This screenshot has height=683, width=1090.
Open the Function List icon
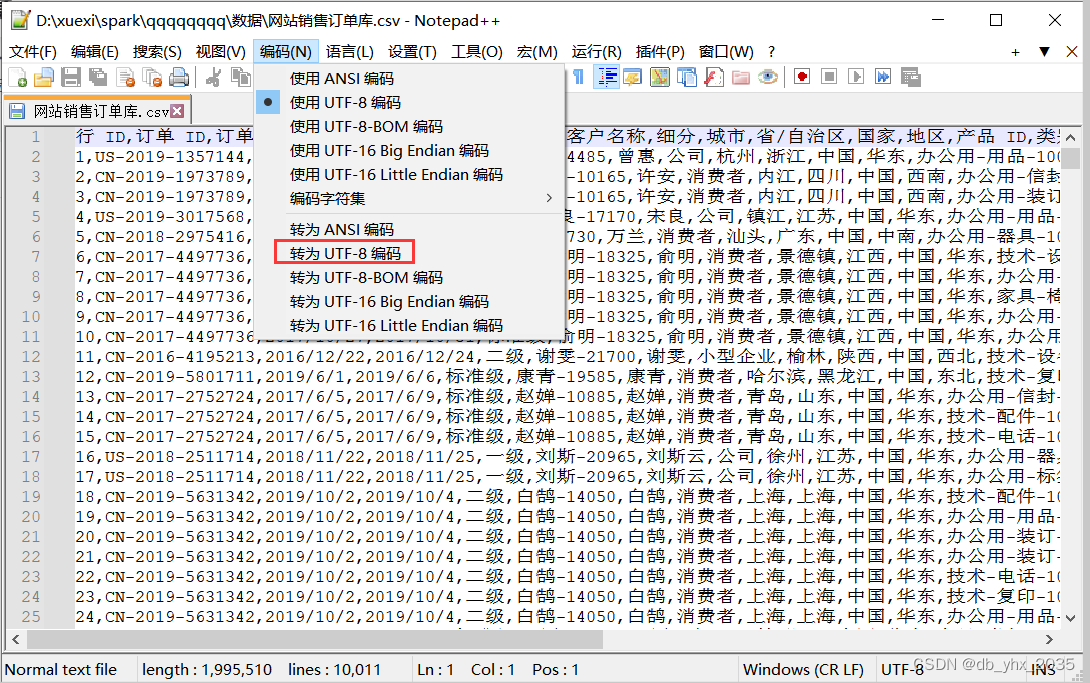click(x=714, y=77)
